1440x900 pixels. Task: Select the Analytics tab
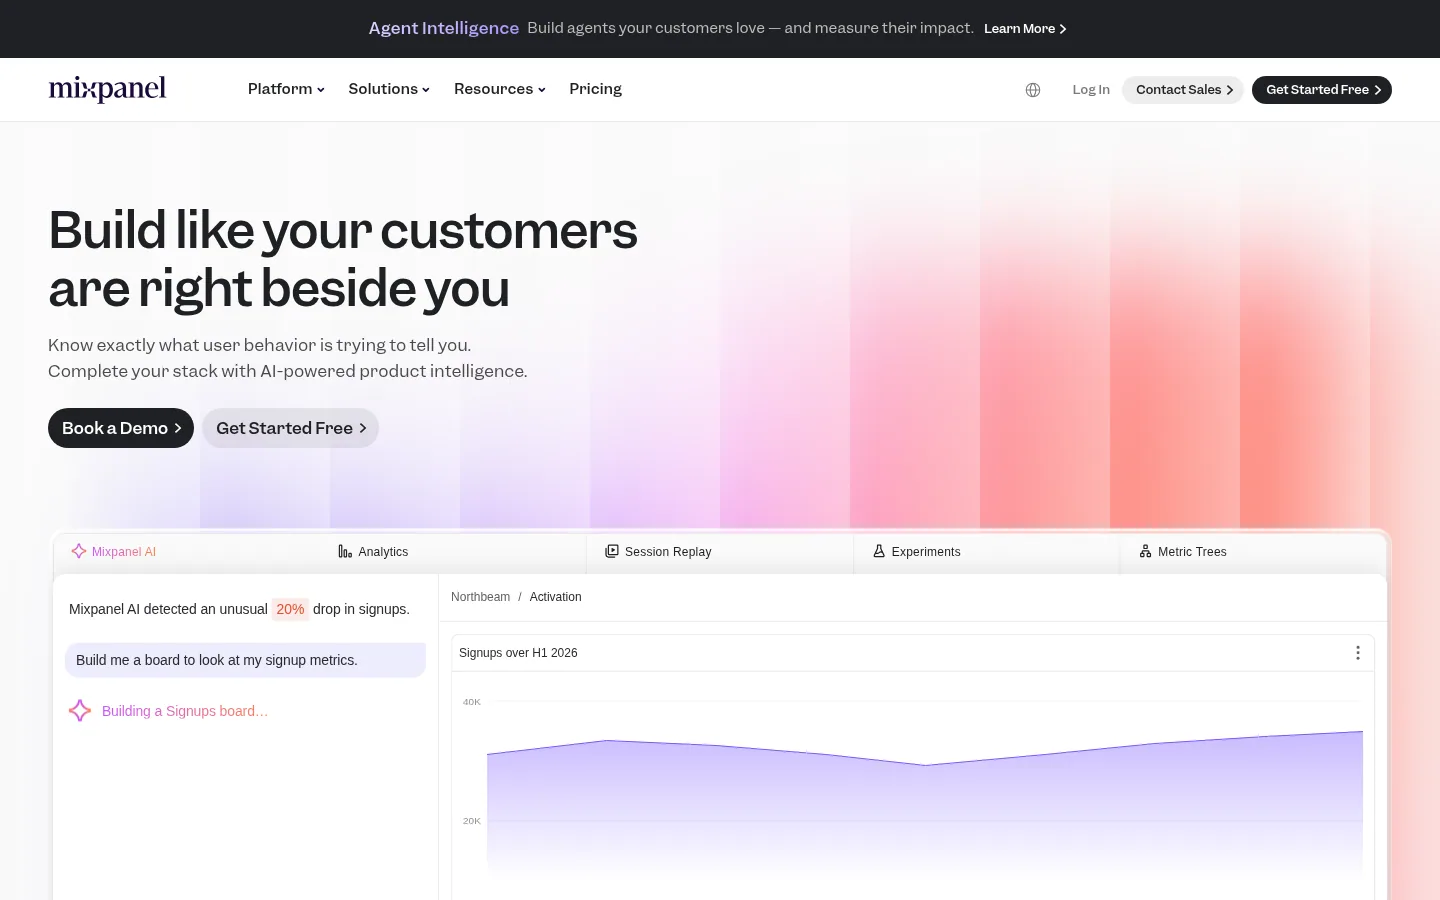point(452,552)
